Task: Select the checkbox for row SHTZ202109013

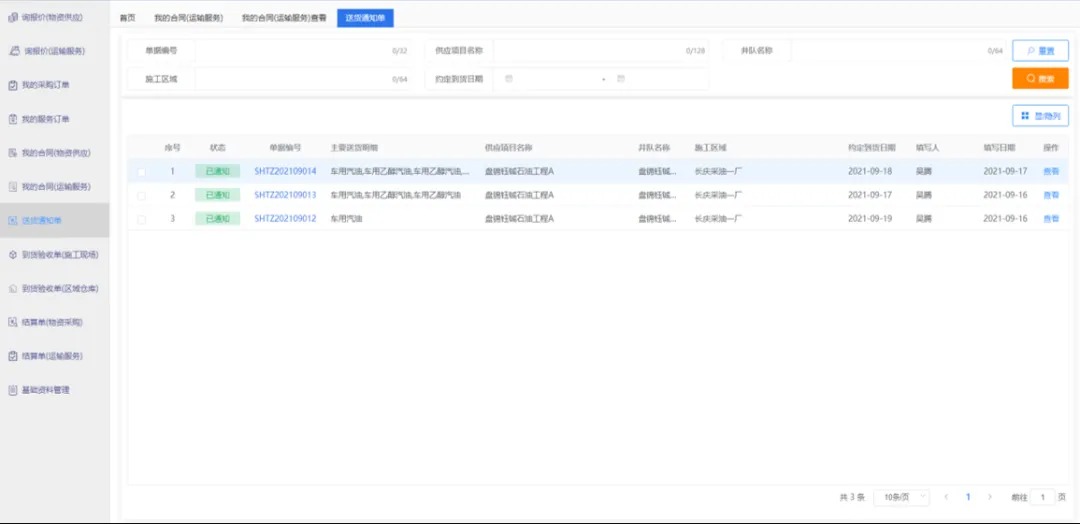Action: click(141, 196)
